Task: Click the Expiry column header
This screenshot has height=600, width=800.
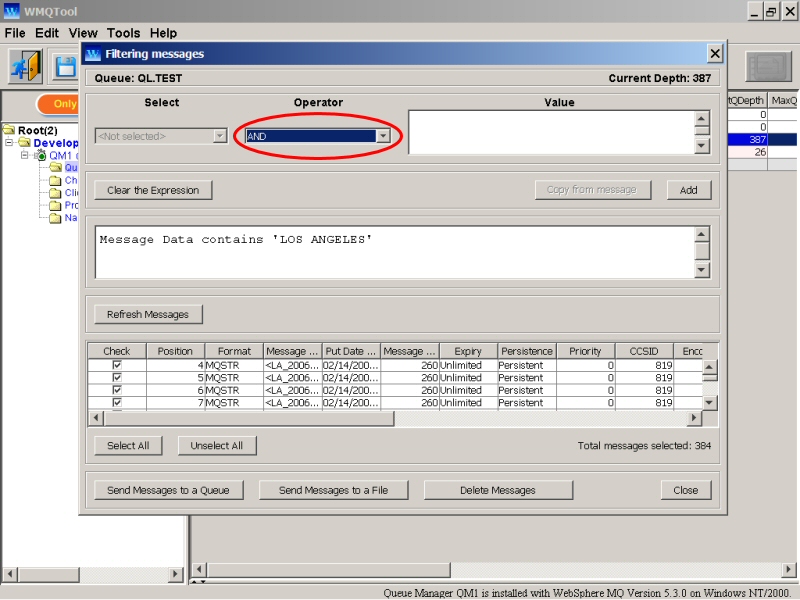Action: [x=468, y=351]
